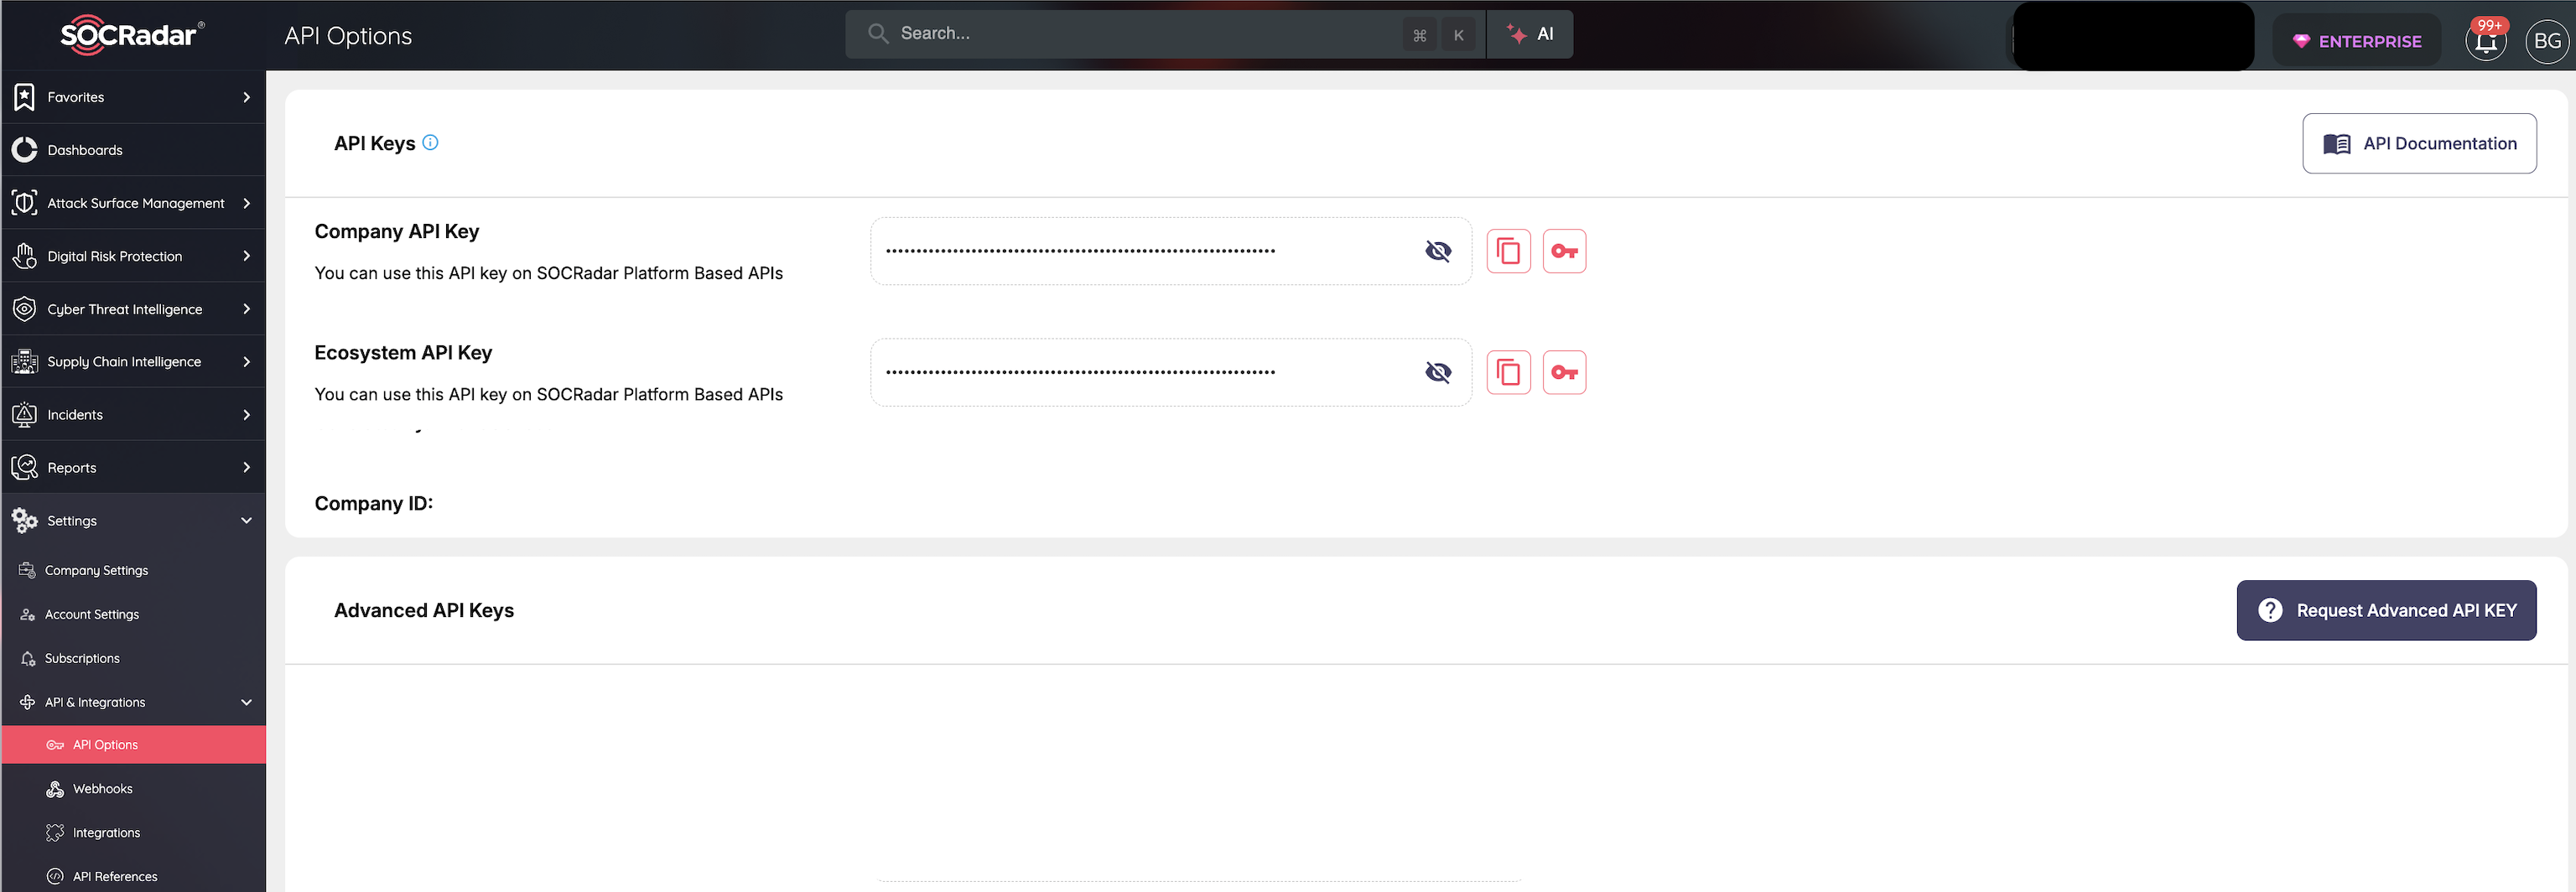Open the API Documentation

click(2419, 143)
